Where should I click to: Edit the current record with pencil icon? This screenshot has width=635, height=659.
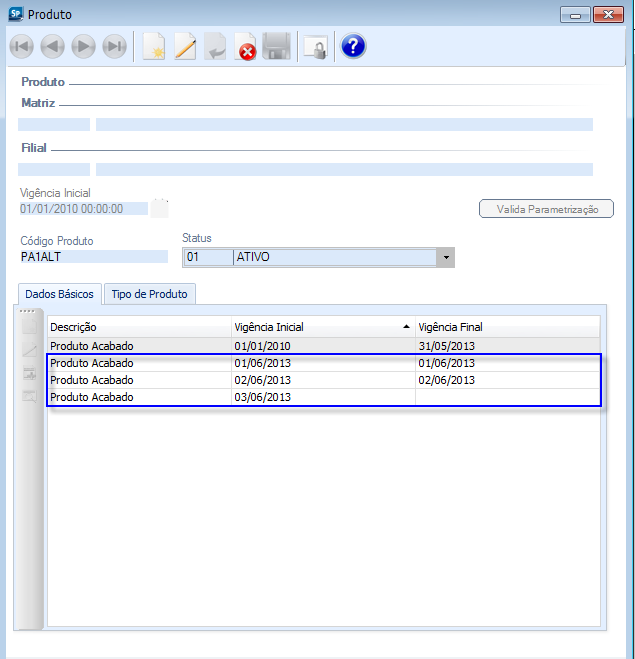185,47
